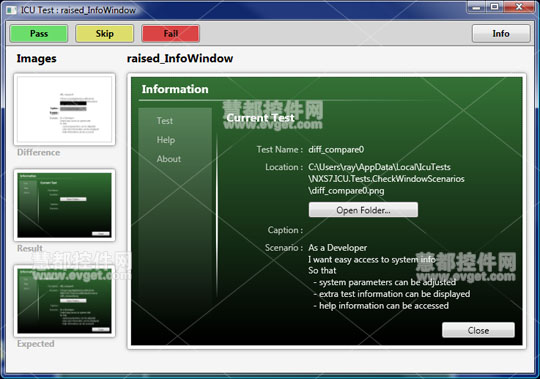Click the green Pass button
Viewport: 540px width, 379px height.
39,34
